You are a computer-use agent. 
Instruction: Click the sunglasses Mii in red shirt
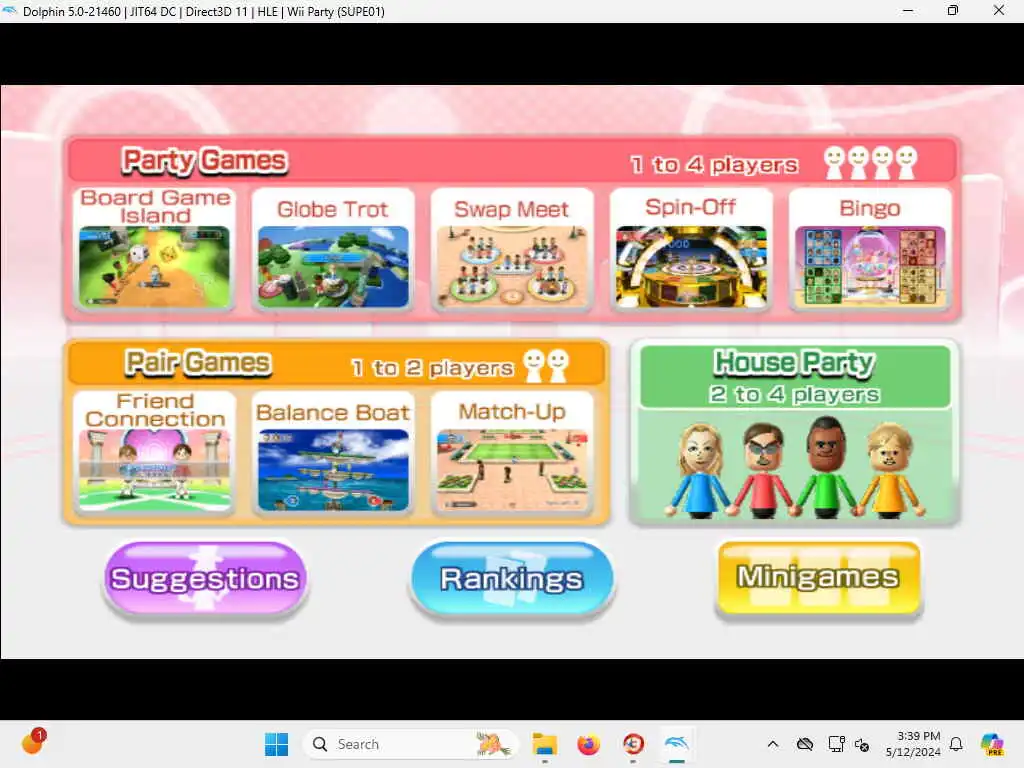tap(763, 469)
